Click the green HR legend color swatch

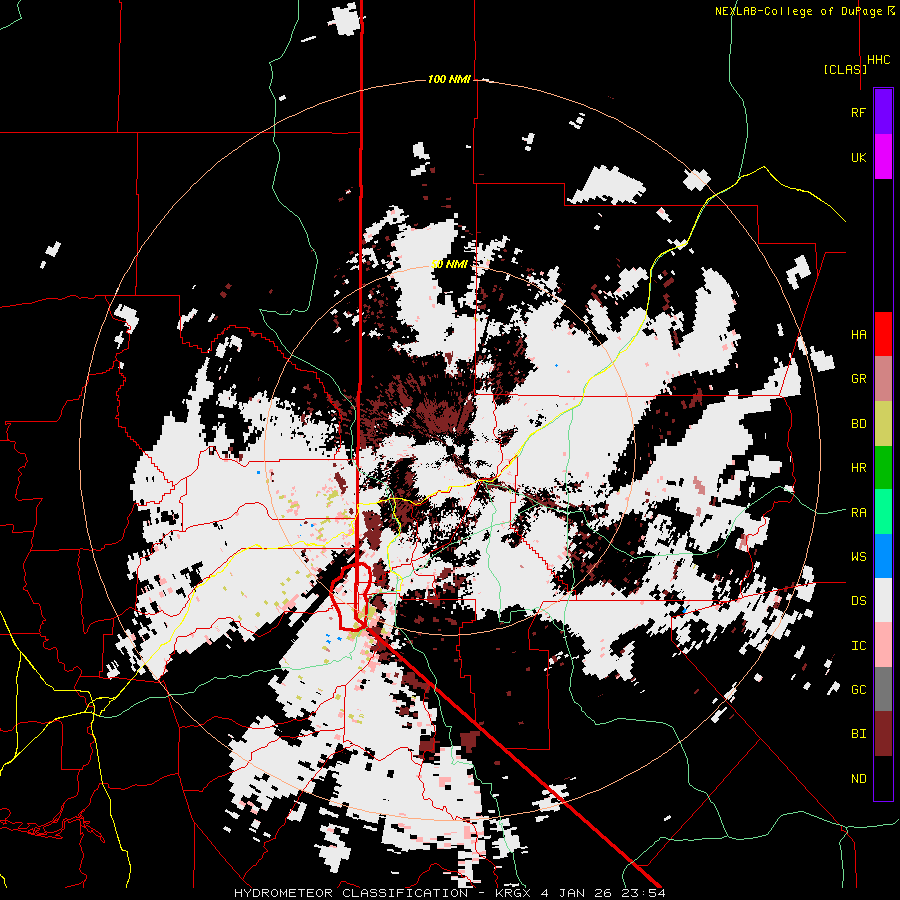coord(883,468)
